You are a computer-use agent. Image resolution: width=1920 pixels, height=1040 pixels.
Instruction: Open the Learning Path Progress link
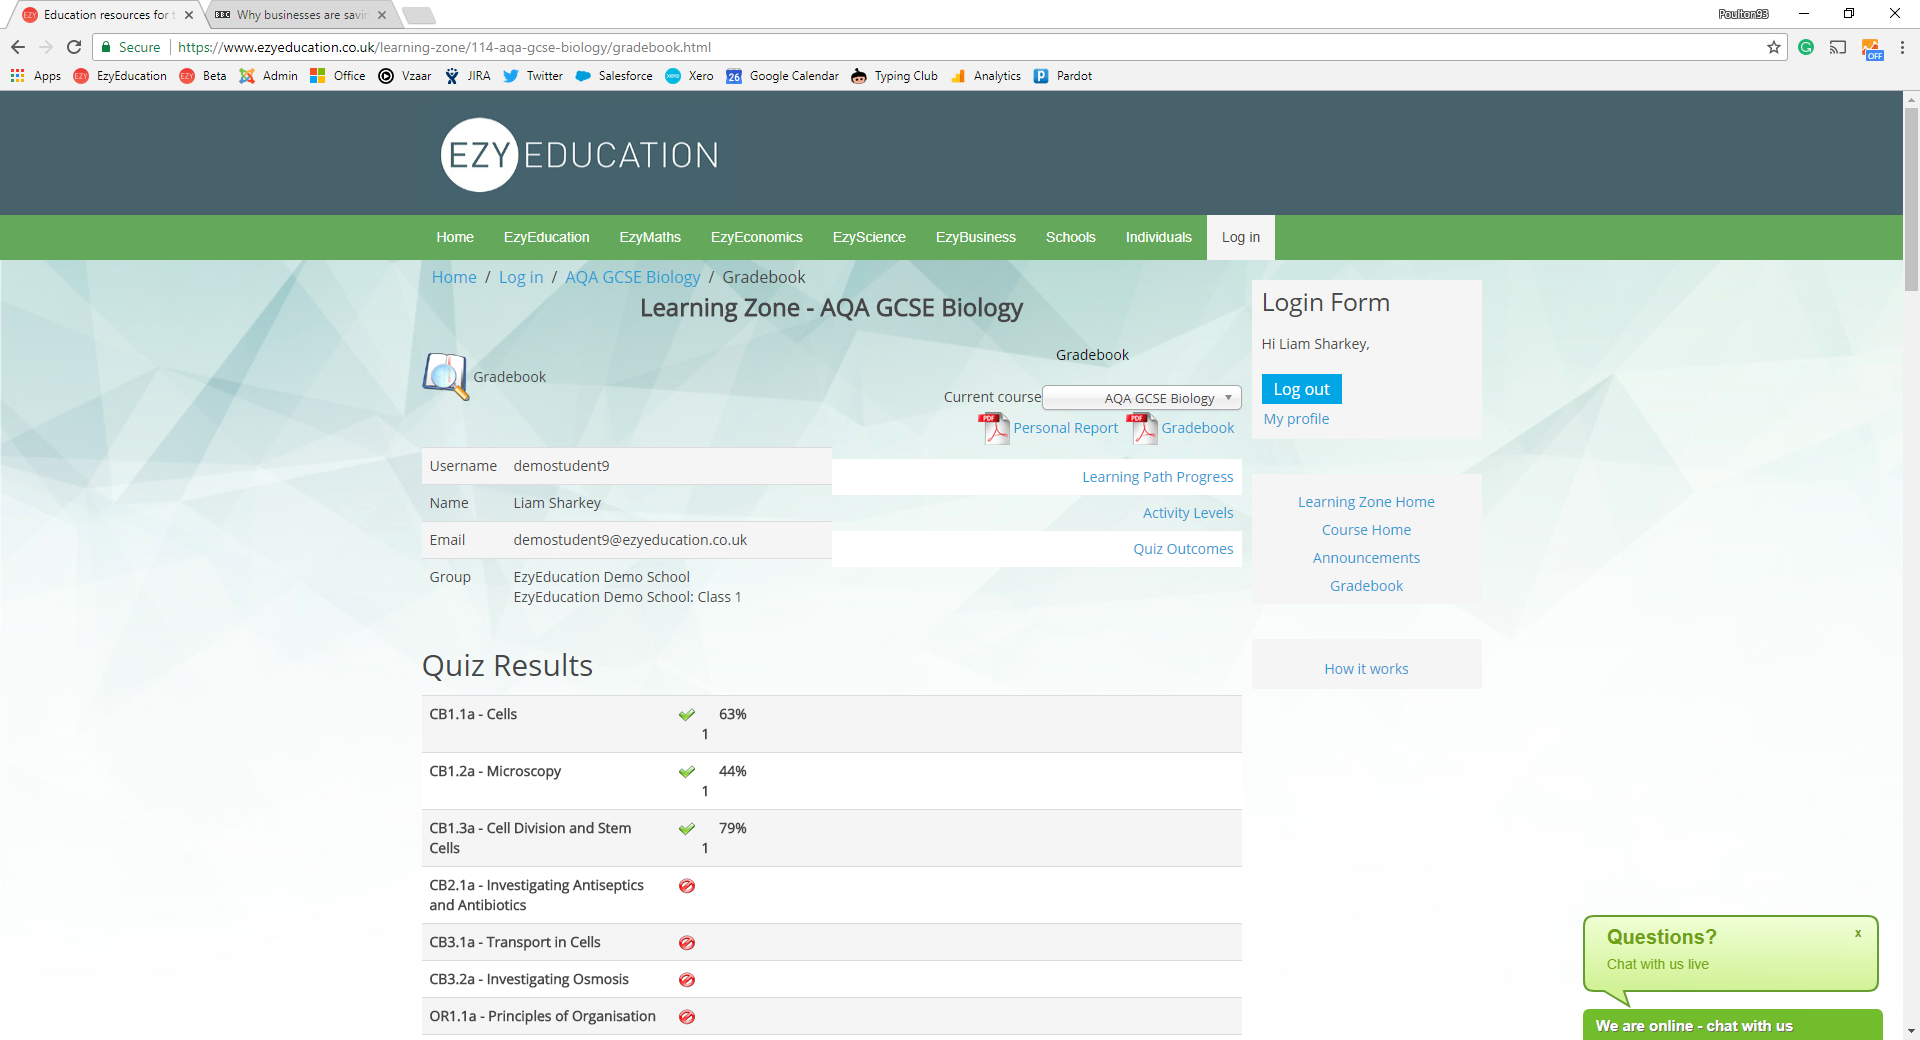pos(1158,477)
